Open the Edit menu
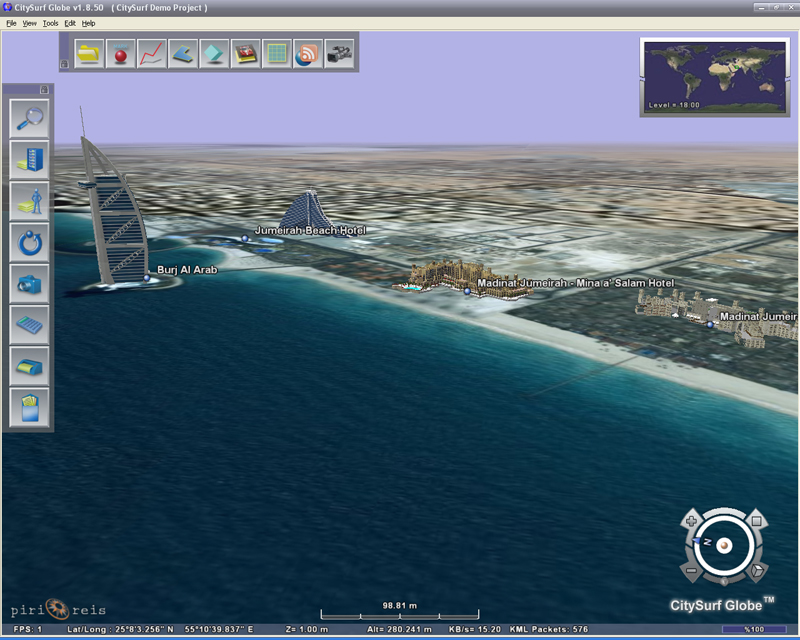Image resolution: width=800 pixels, height=640 pixels. point(70,23)
